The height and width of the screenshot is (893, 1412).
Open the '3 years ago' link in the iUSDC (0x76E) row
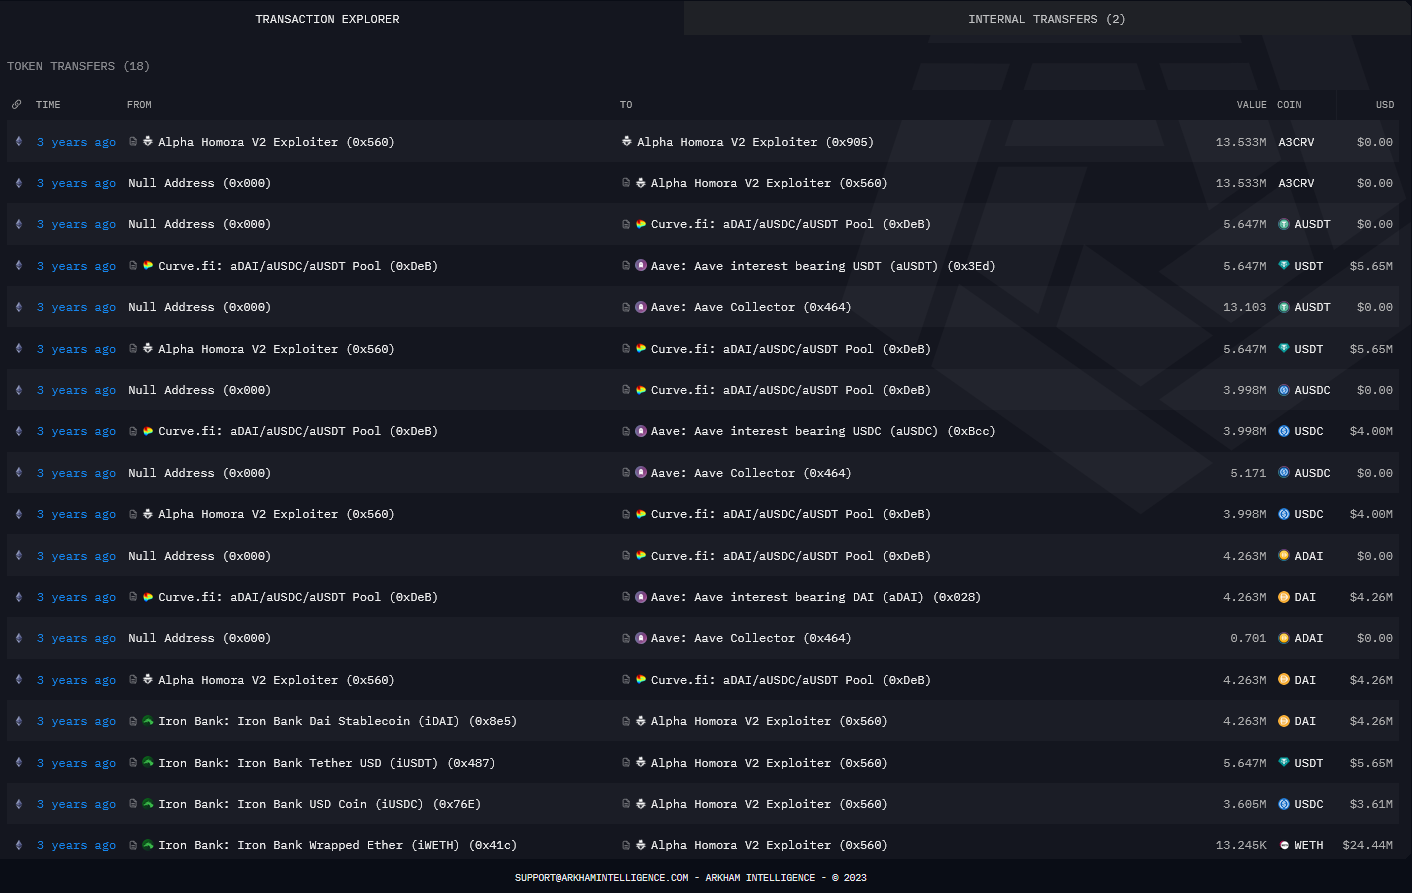[76, 804]
